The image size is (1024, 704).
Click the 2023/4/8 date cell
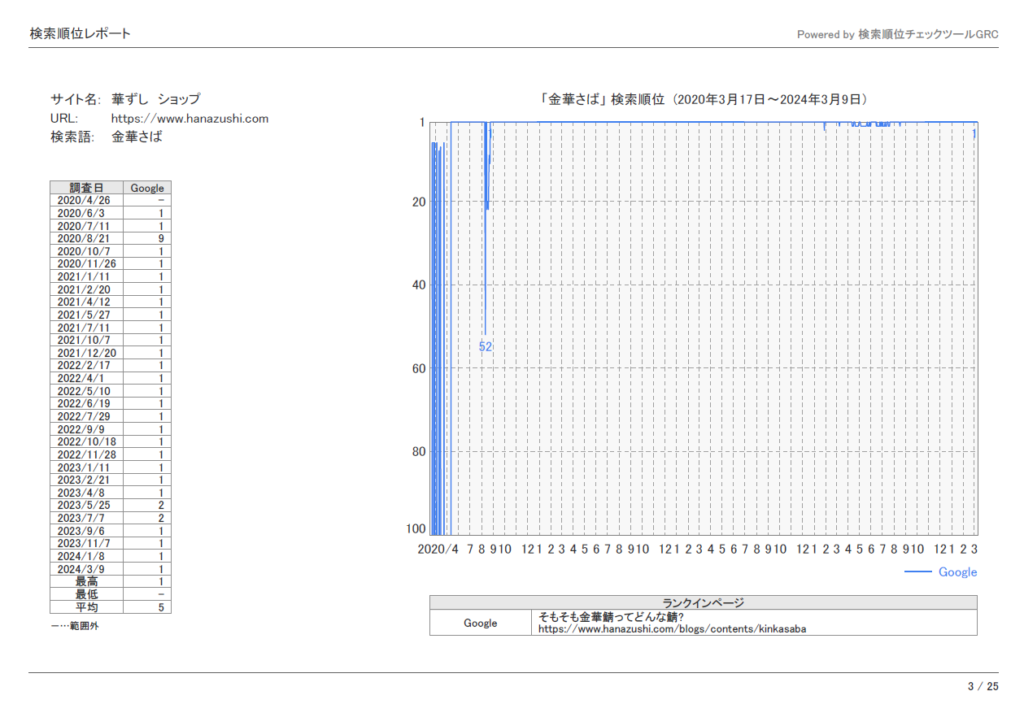(86, 493)
